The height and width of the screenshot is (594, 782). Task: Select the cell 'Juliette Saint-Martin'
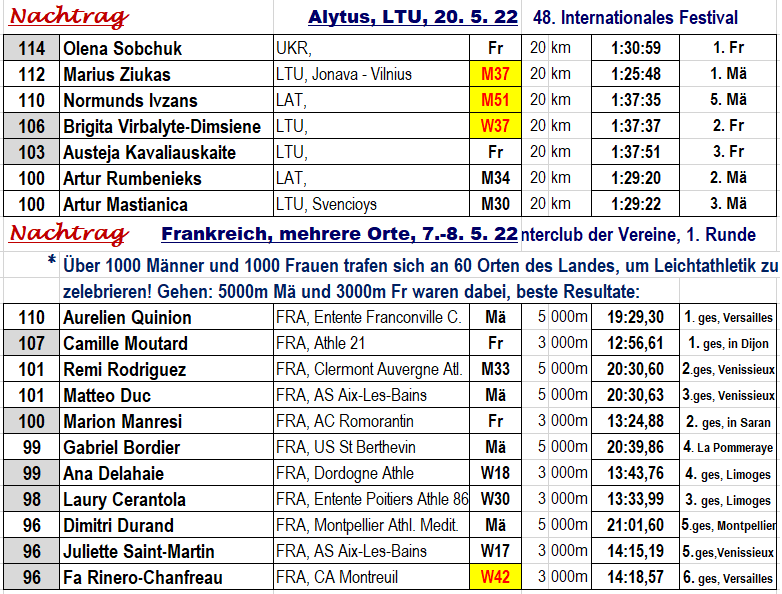[166, 551]
